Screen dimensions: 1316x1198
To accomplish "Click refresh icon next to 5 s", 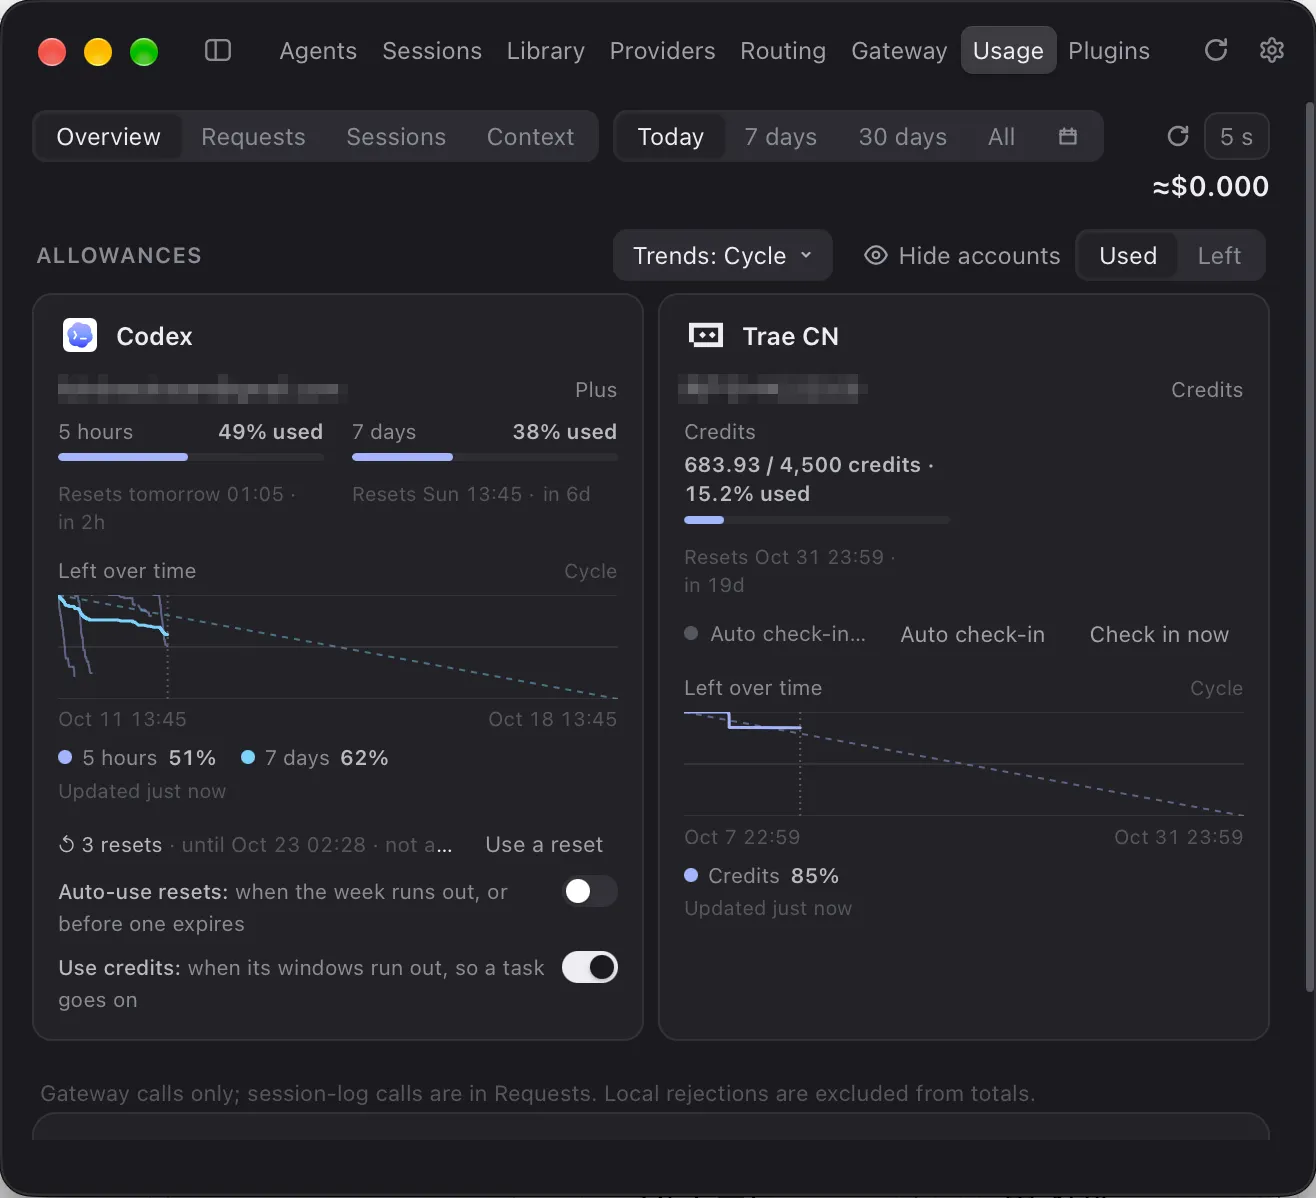I will click(1178, 136).
